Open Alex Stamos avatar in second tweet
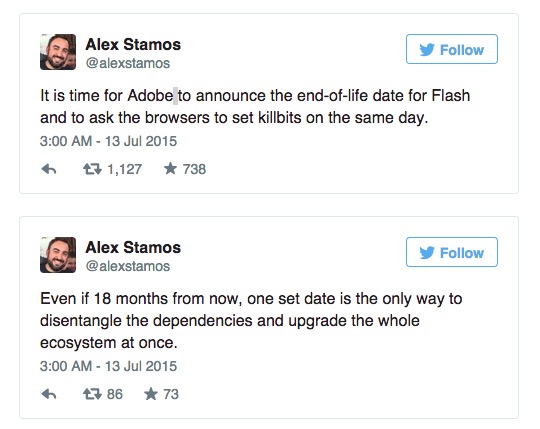This screenshot has width=540, height=429. pos(58,255)
